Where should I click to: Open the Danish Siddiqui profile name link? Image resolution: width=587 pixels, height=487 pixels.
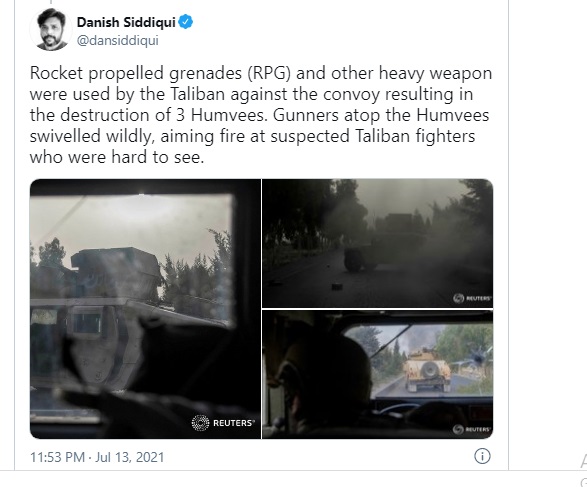coord(126,22)
